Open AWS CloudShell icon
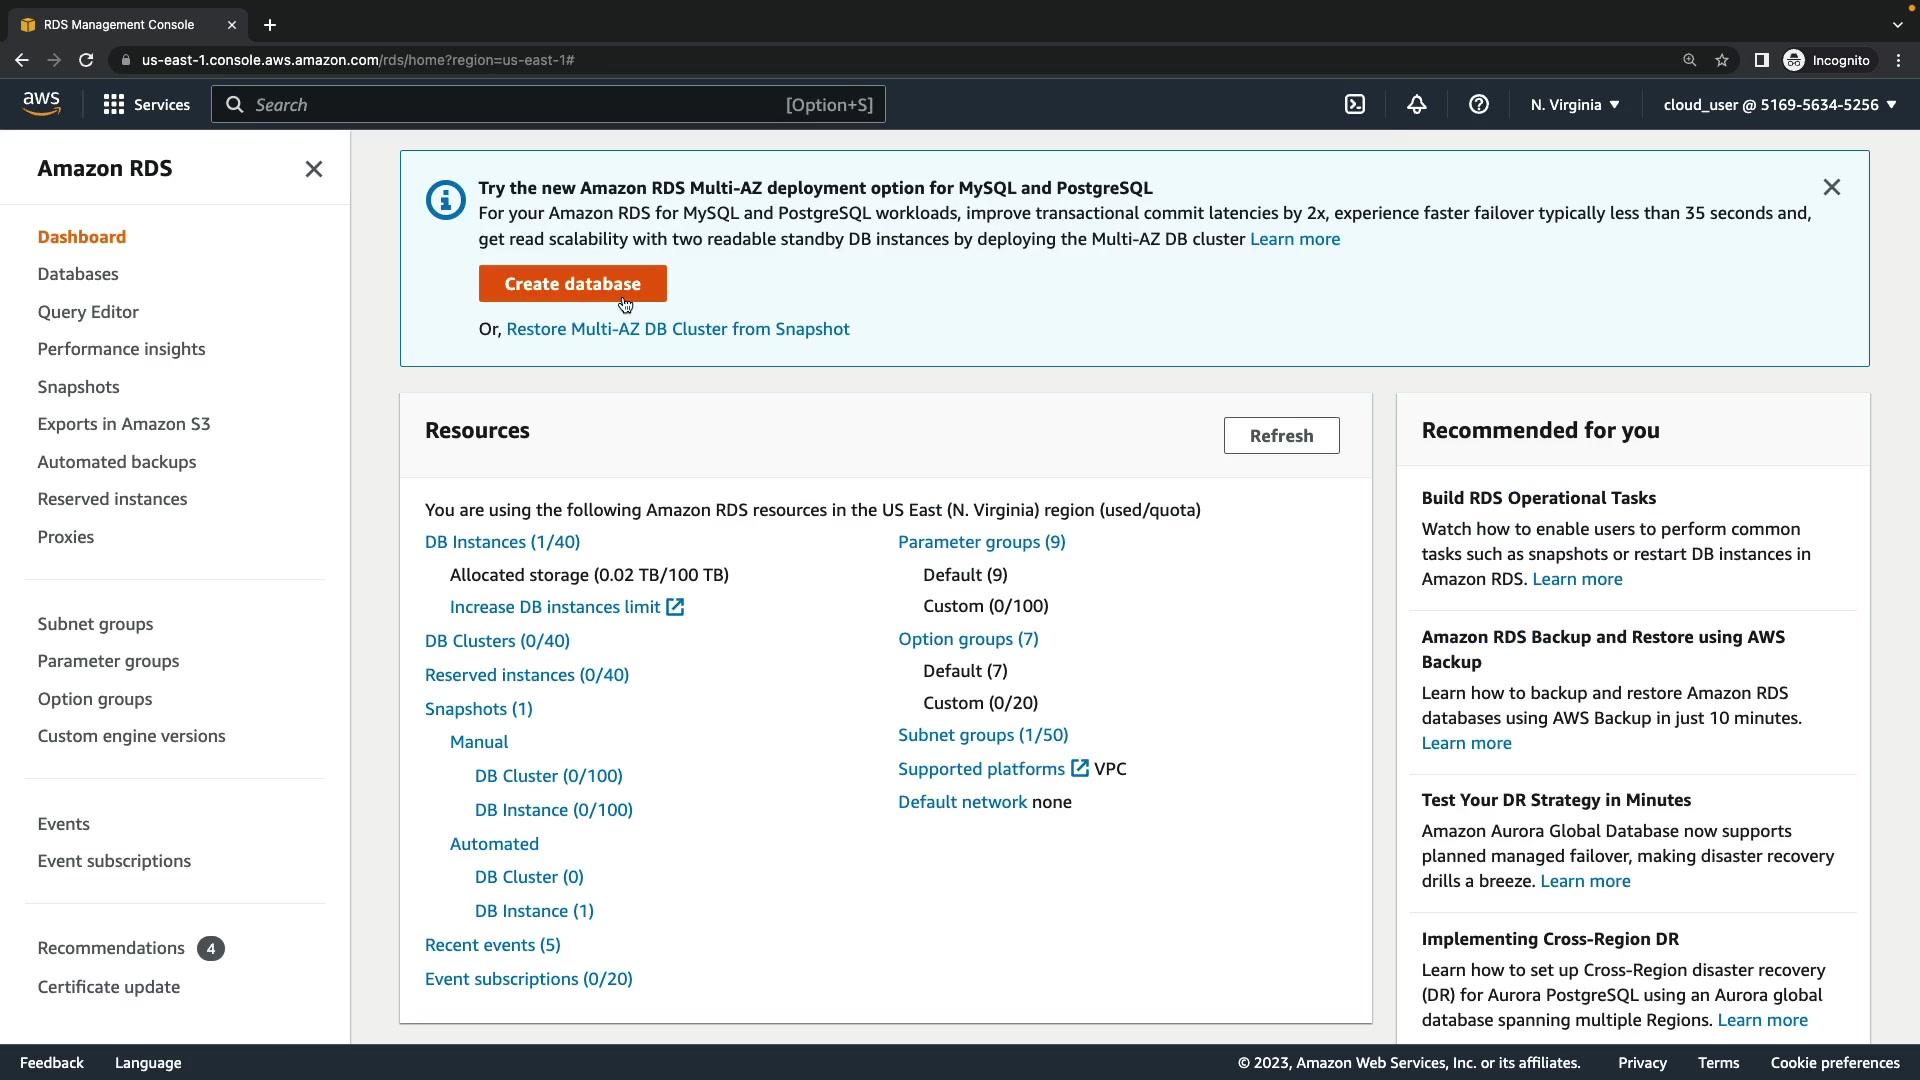Screen dimensions: 1920x1080 [1355, 105]
